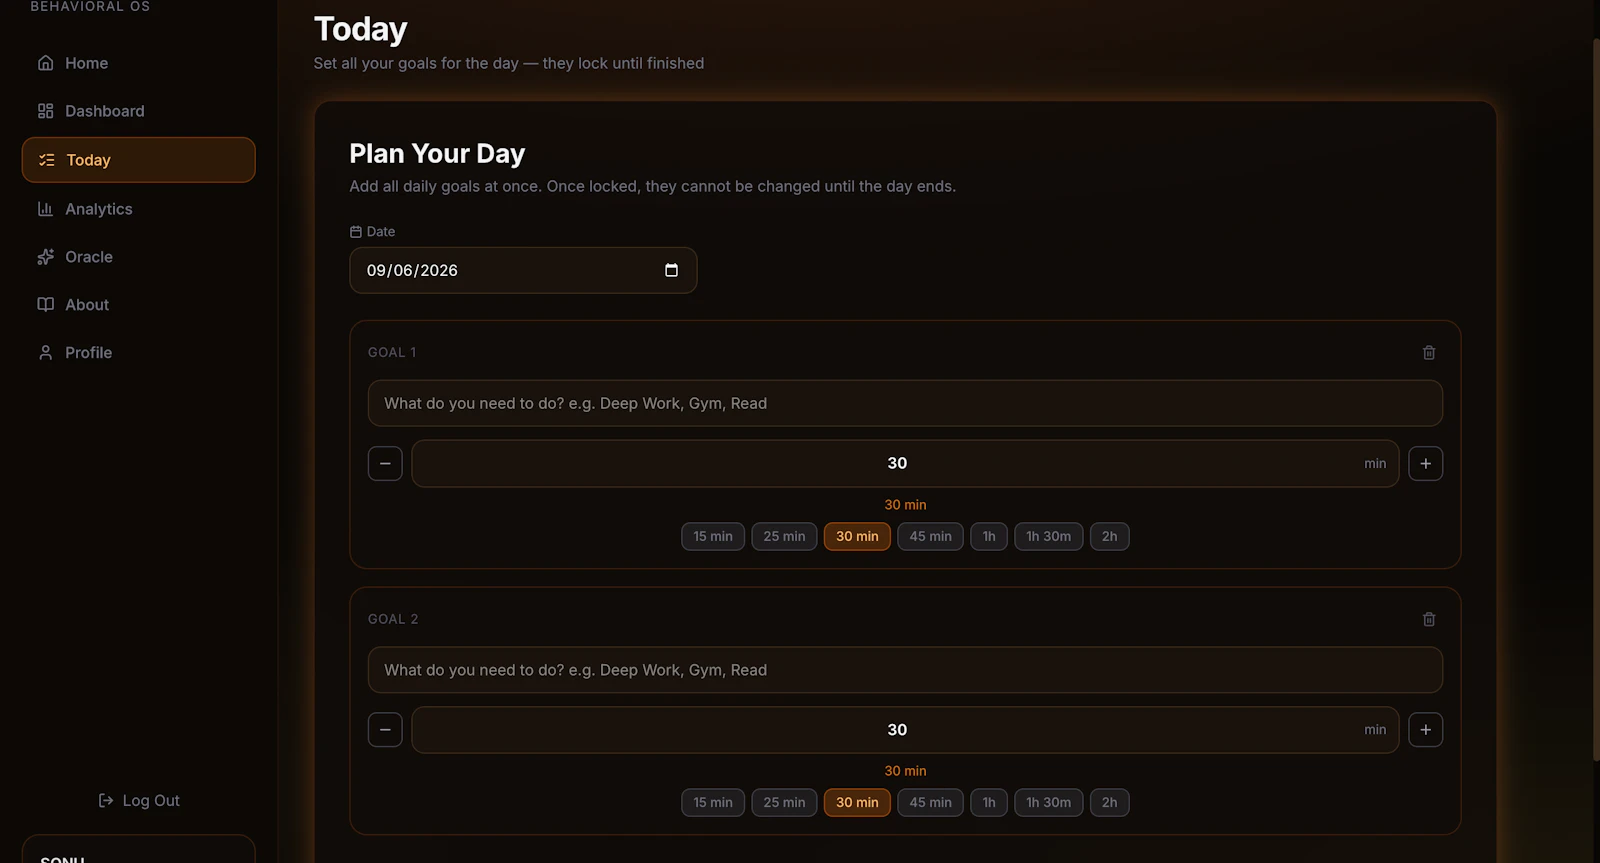Click the Home house icon
Image resolution: width=1600 pixels, height=863 pixels.
click(45, 63)
